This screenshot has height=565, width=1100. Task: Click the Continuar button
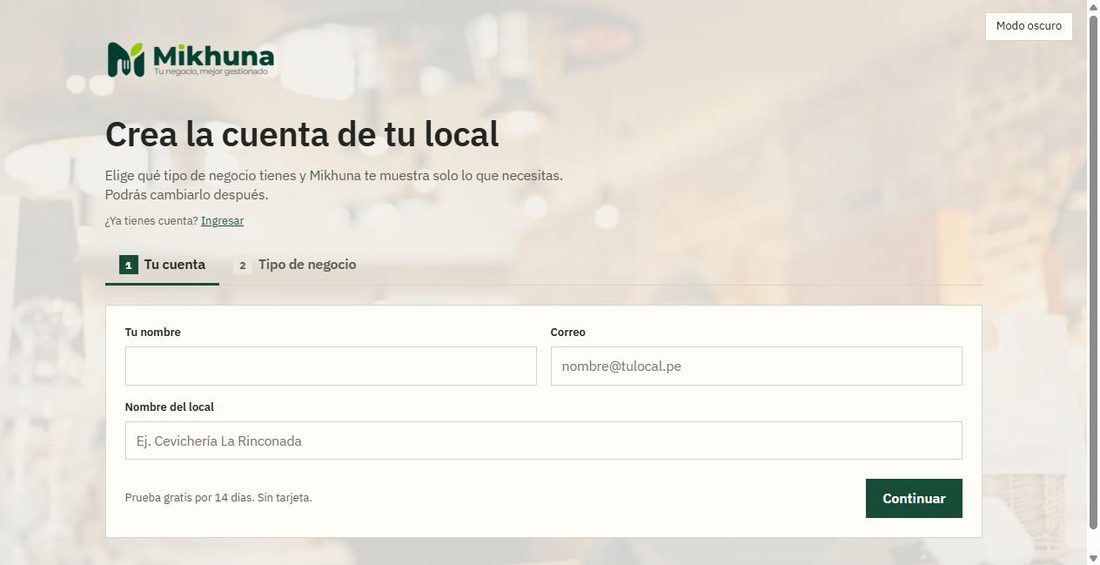pos(913,498)
